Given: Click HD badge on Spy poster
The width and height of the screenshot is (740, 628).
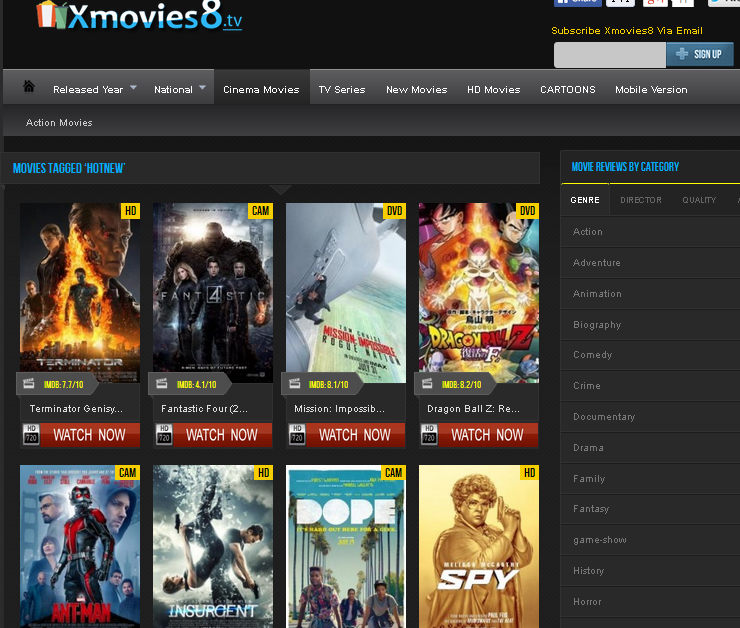Looking at the screenshot, I should pos(530,473).
